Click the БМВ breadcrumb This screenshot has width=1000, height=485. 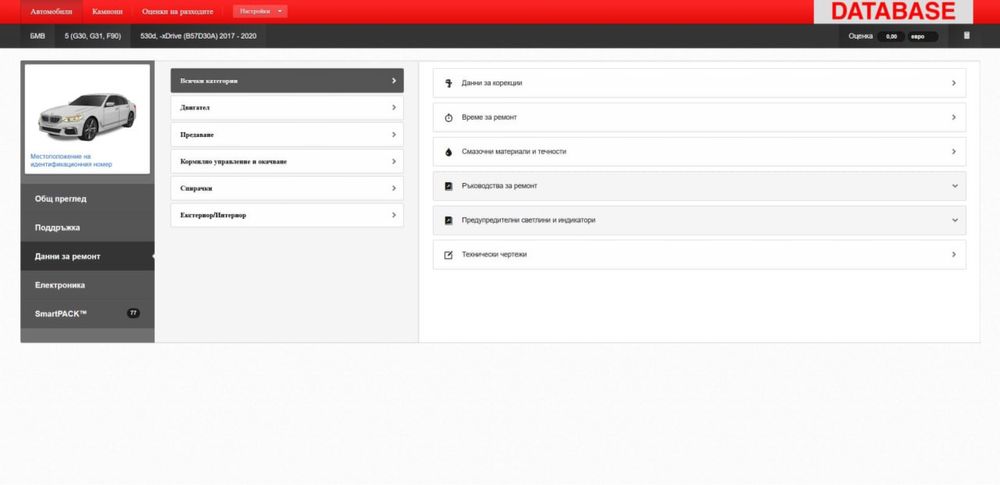pyautogui.click(x=38, y=36)
